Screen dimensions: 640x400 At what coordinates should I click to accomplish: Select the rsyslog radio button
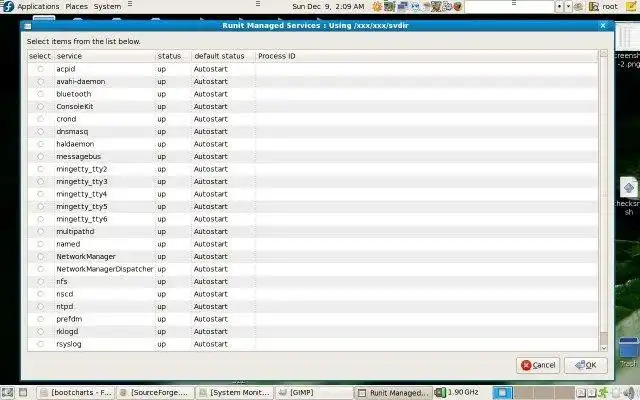40,344
